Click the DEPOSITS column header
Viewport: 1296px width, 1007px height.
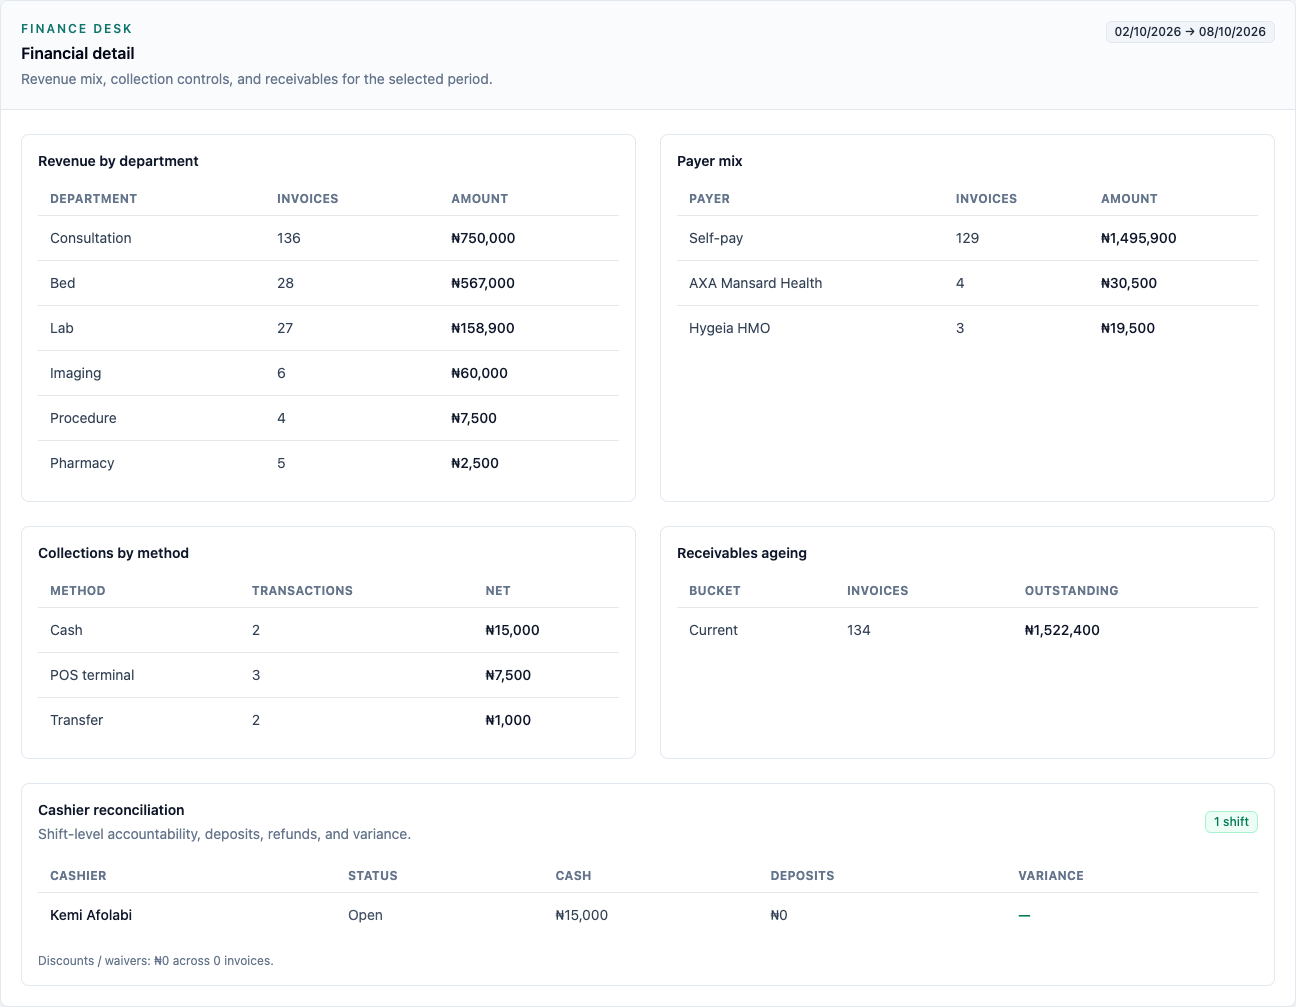click(802, 876)
